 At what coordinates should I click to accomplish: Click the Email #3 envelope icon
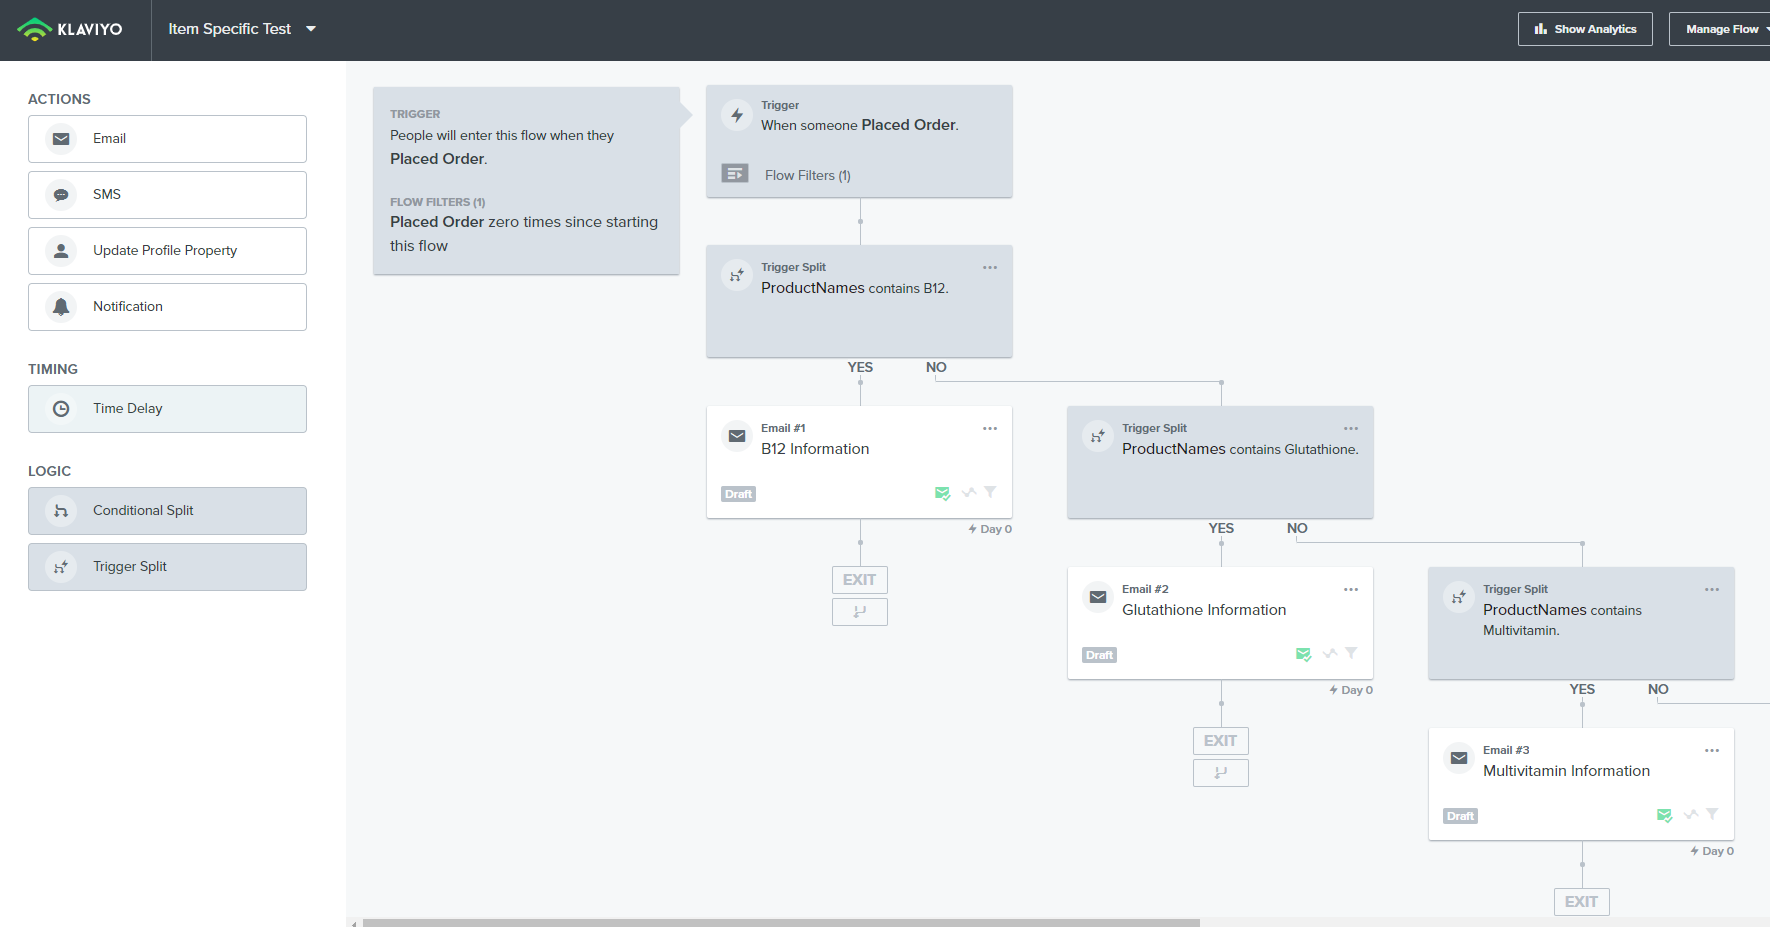pos(1459,758)
